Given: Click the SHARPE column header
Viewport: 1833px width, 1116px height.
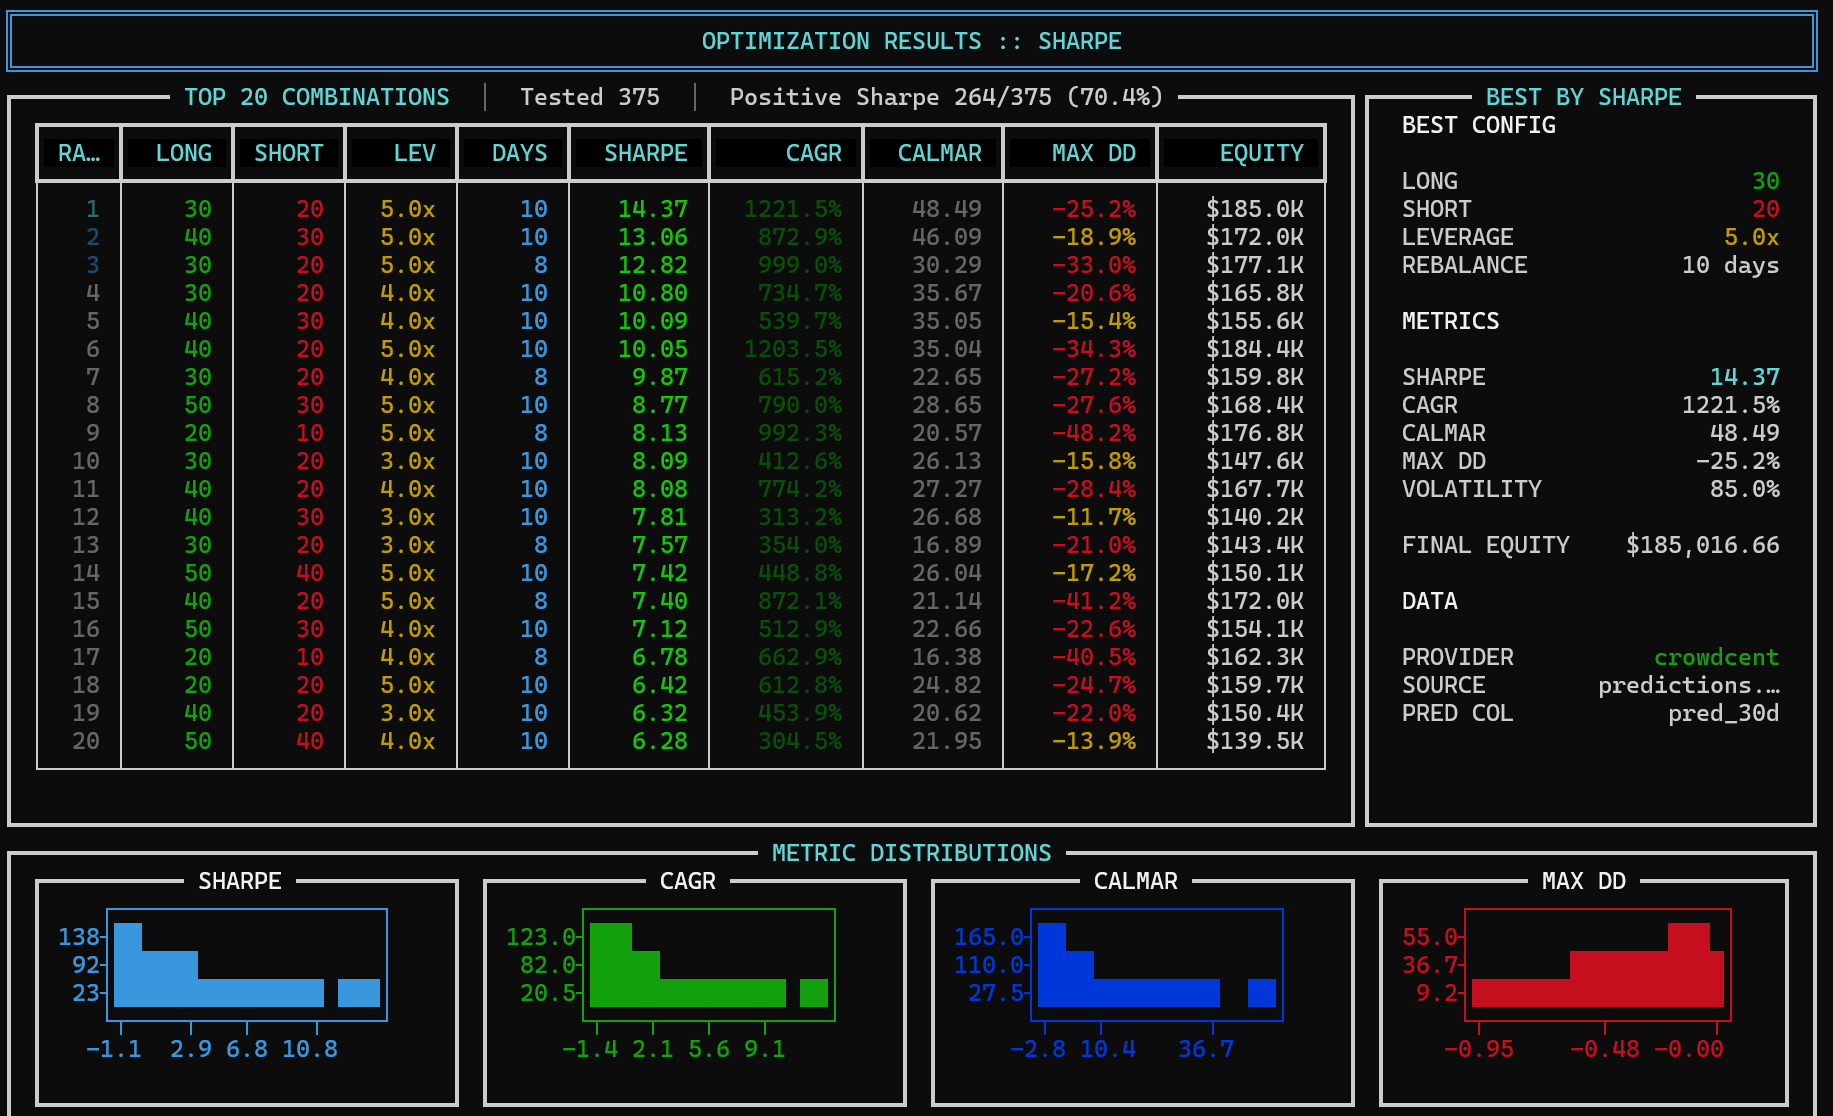Looking at the screenshot, I should pos(644,153).
